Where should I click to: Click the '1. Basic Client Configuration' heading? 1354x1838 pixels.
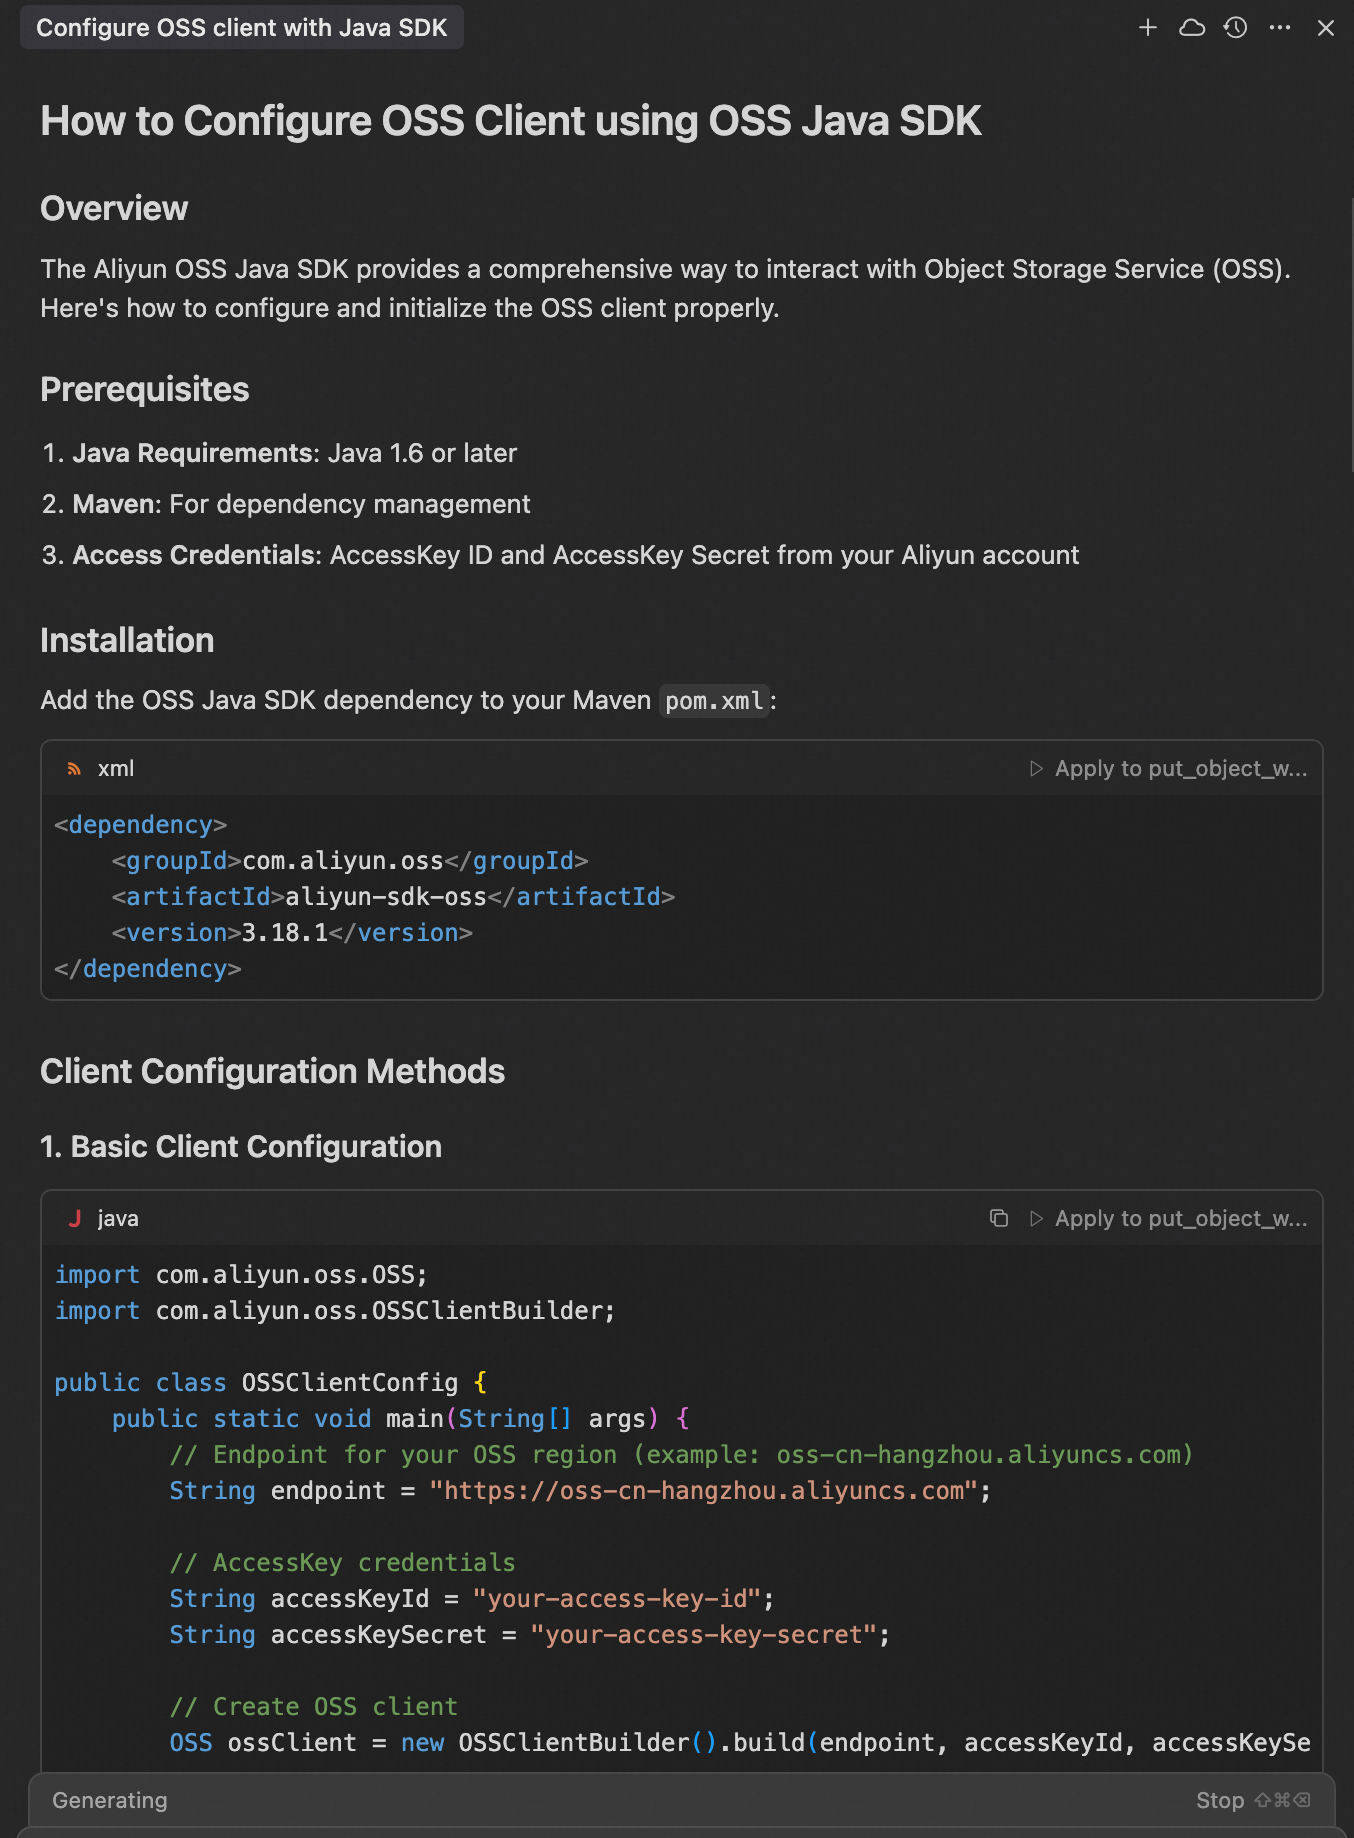pyautogui.click(x=241, y=1146)
